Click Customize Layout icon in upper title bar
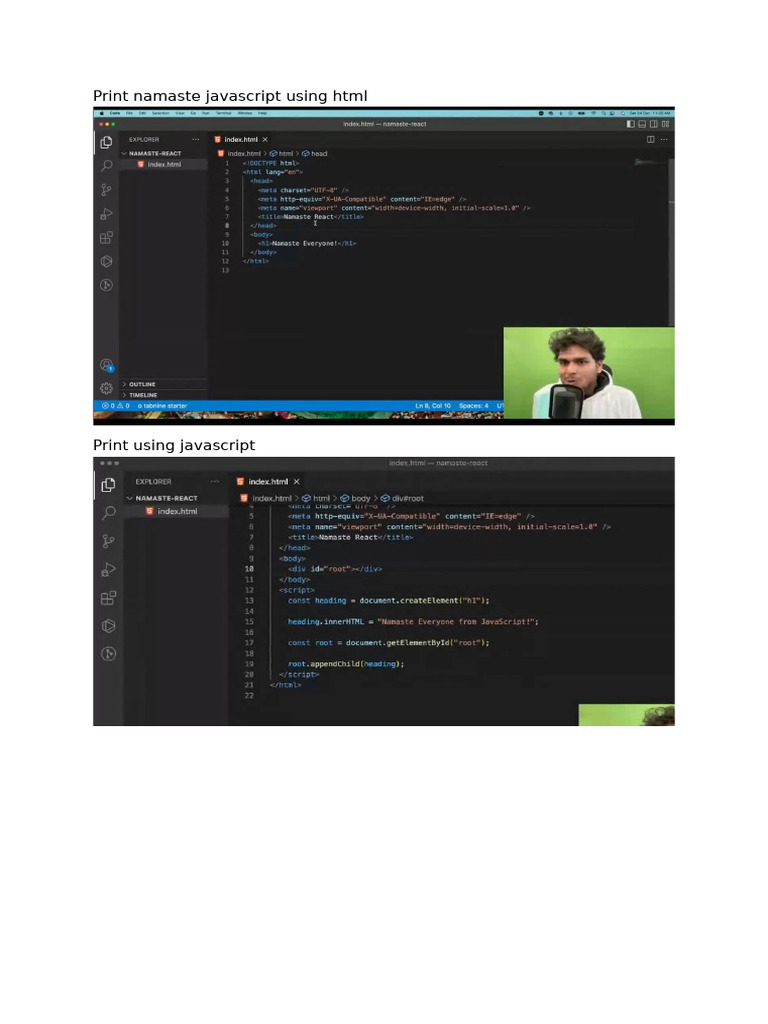 pyautogui.click(x=665, y=124)
